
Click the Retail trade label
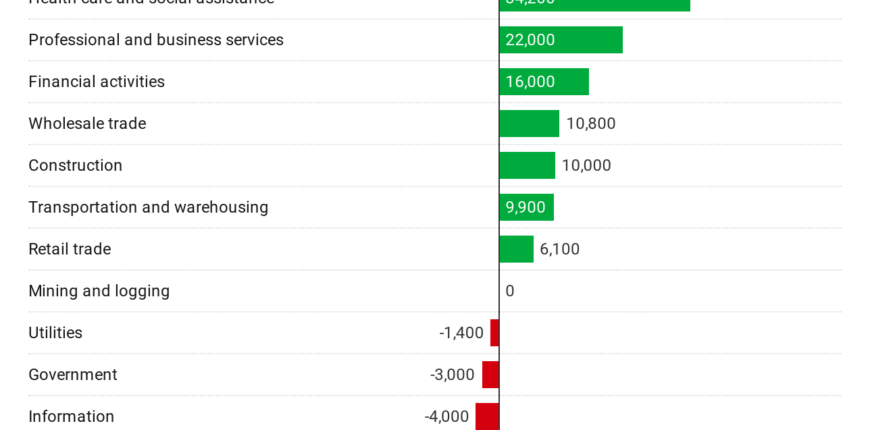pyautogui.click(x=69, y=250)
